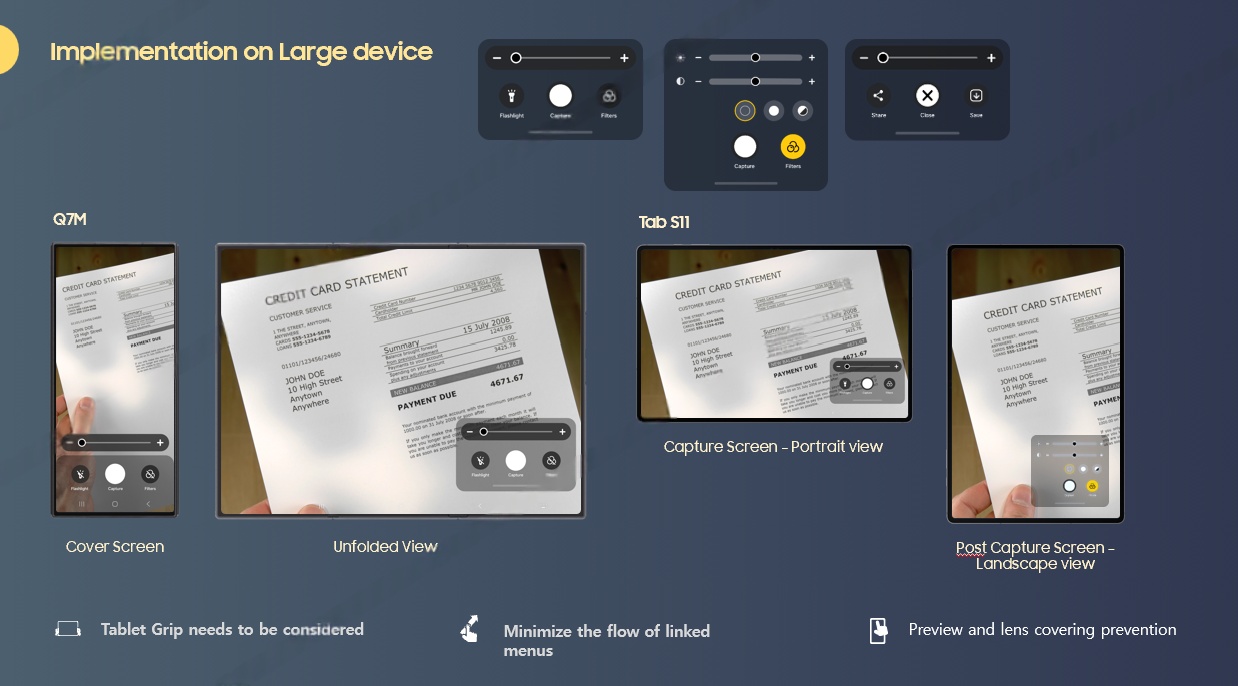Click zoom slider in Tab S11 Capture Screen mockup
The height and width of the screenshot is (686, 1238).
867,367
